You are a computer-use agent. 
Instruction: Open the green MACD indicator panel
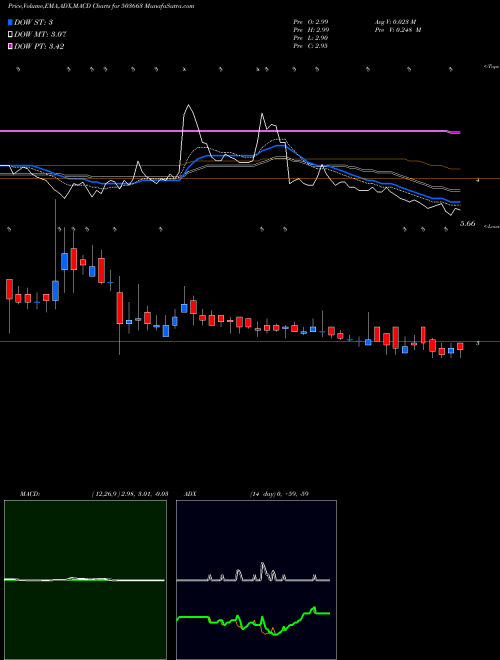coord(85,580)
